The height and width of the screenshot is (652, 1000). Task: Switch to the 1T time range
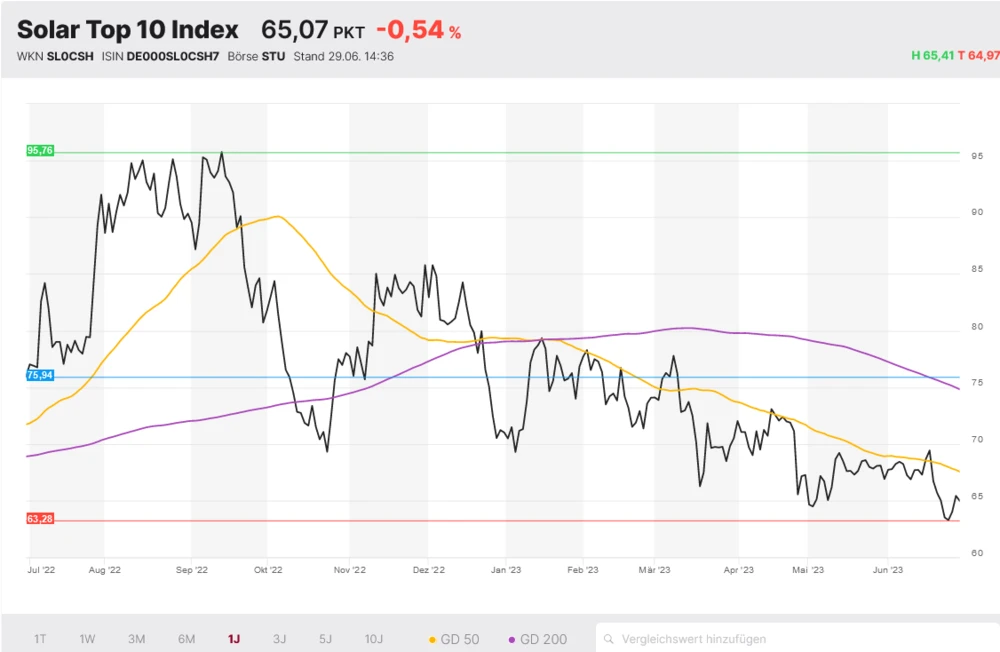(40, 638)
